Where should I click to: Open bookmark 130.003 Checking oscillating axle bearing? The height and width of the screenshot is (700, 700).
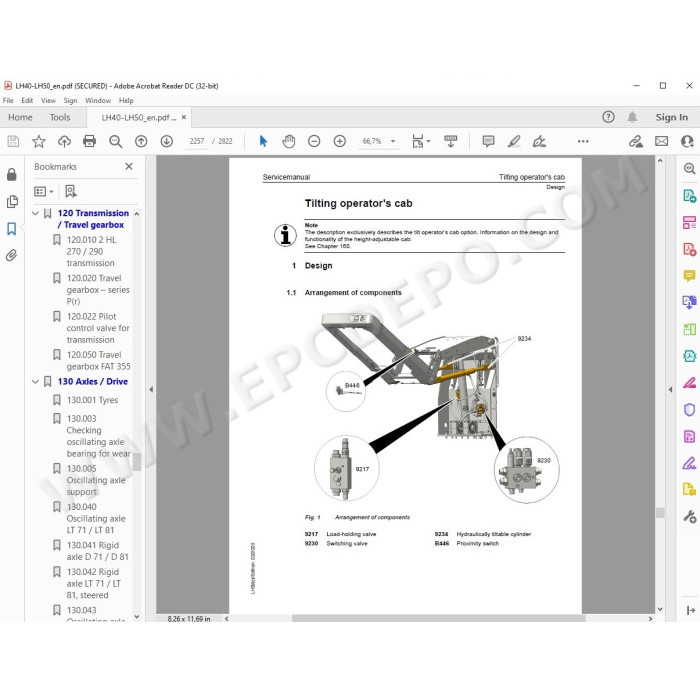(x=98, y=436)
